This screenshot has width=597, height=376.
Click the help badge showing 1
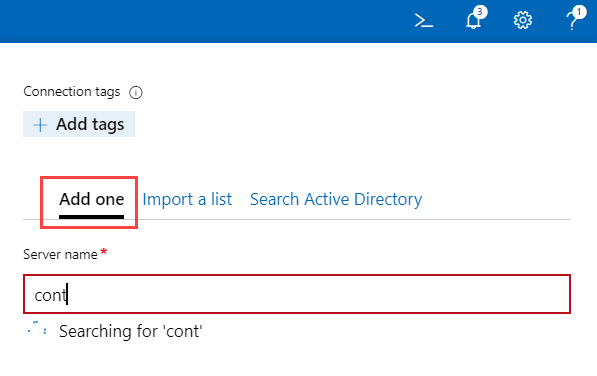pyautogui.click(x=579, y=12)
